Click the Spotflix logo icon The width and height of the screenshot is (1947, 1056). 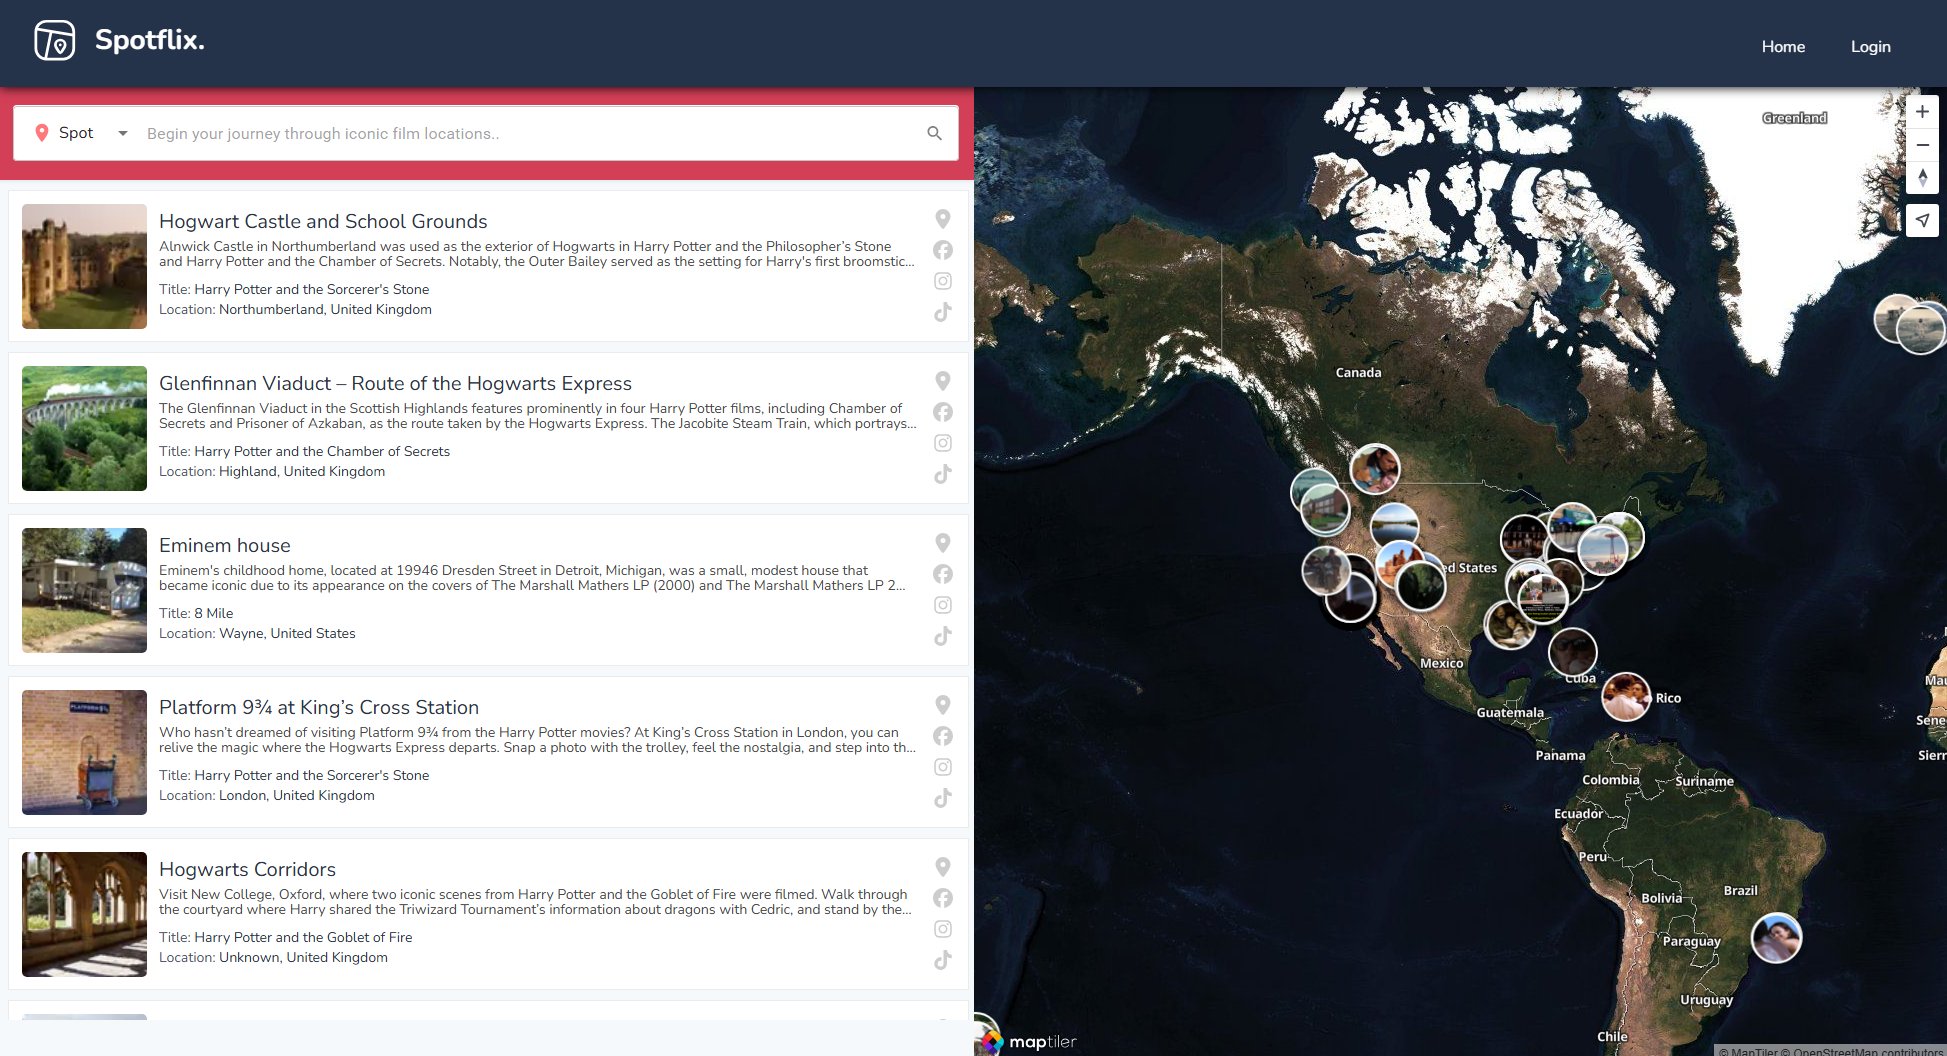(x=54, y=41)
